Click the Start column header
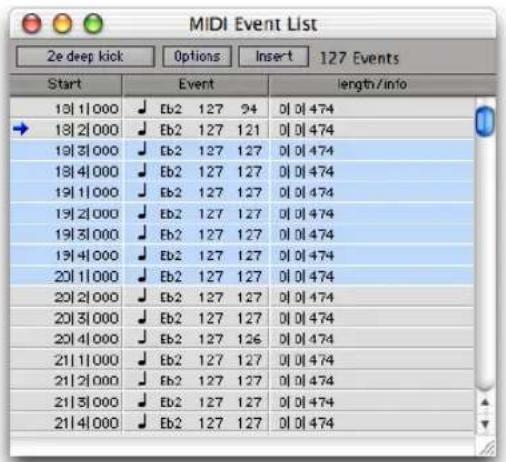Viewport: 506px width, 462px height. click(66, 84)
